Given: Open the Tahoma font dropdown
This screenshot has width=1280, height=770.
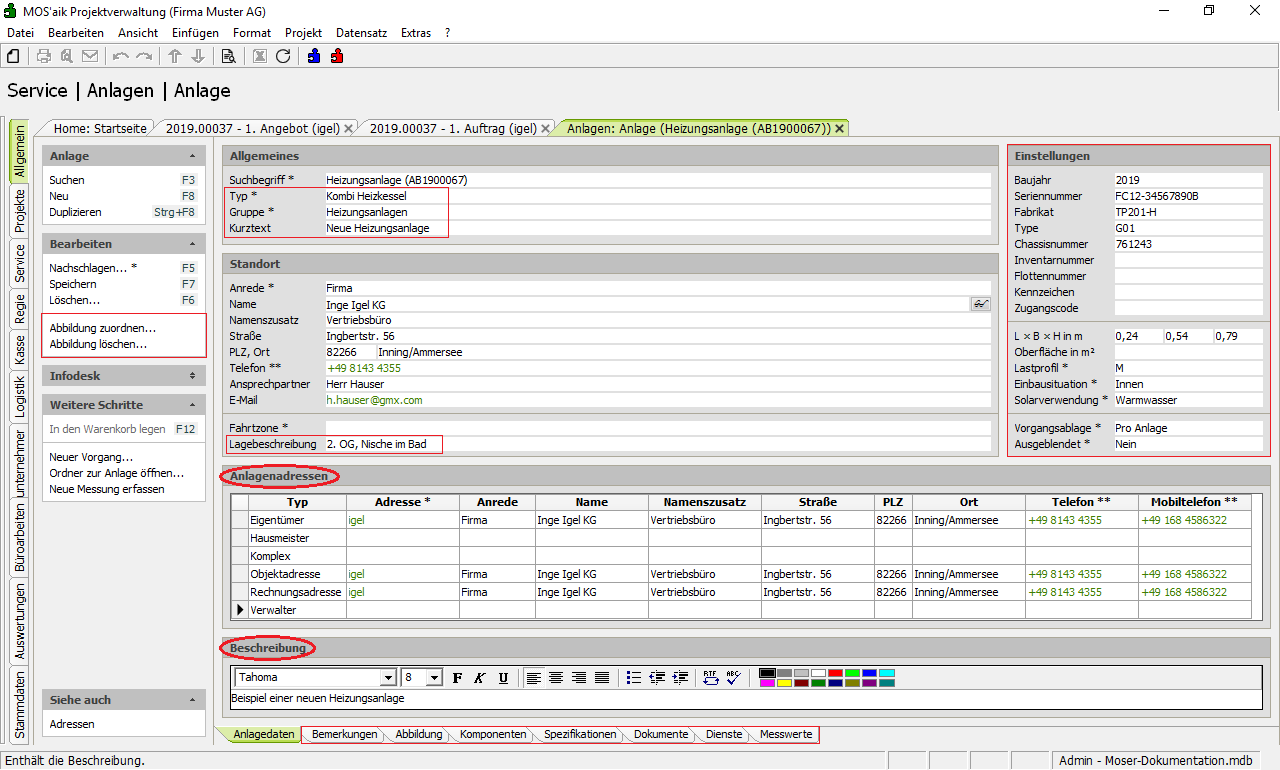Looking at the screenshot, I should [x=388, y=678].
